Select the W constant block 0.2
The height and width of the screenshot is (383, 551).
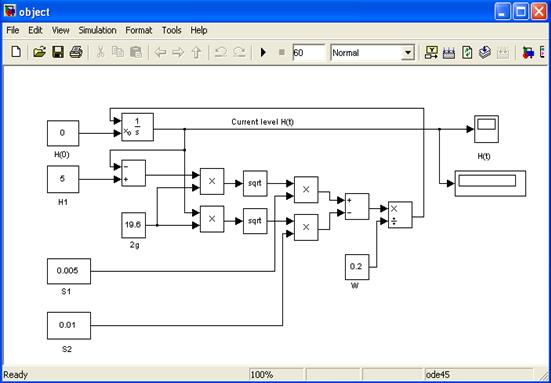click(357, 267)
